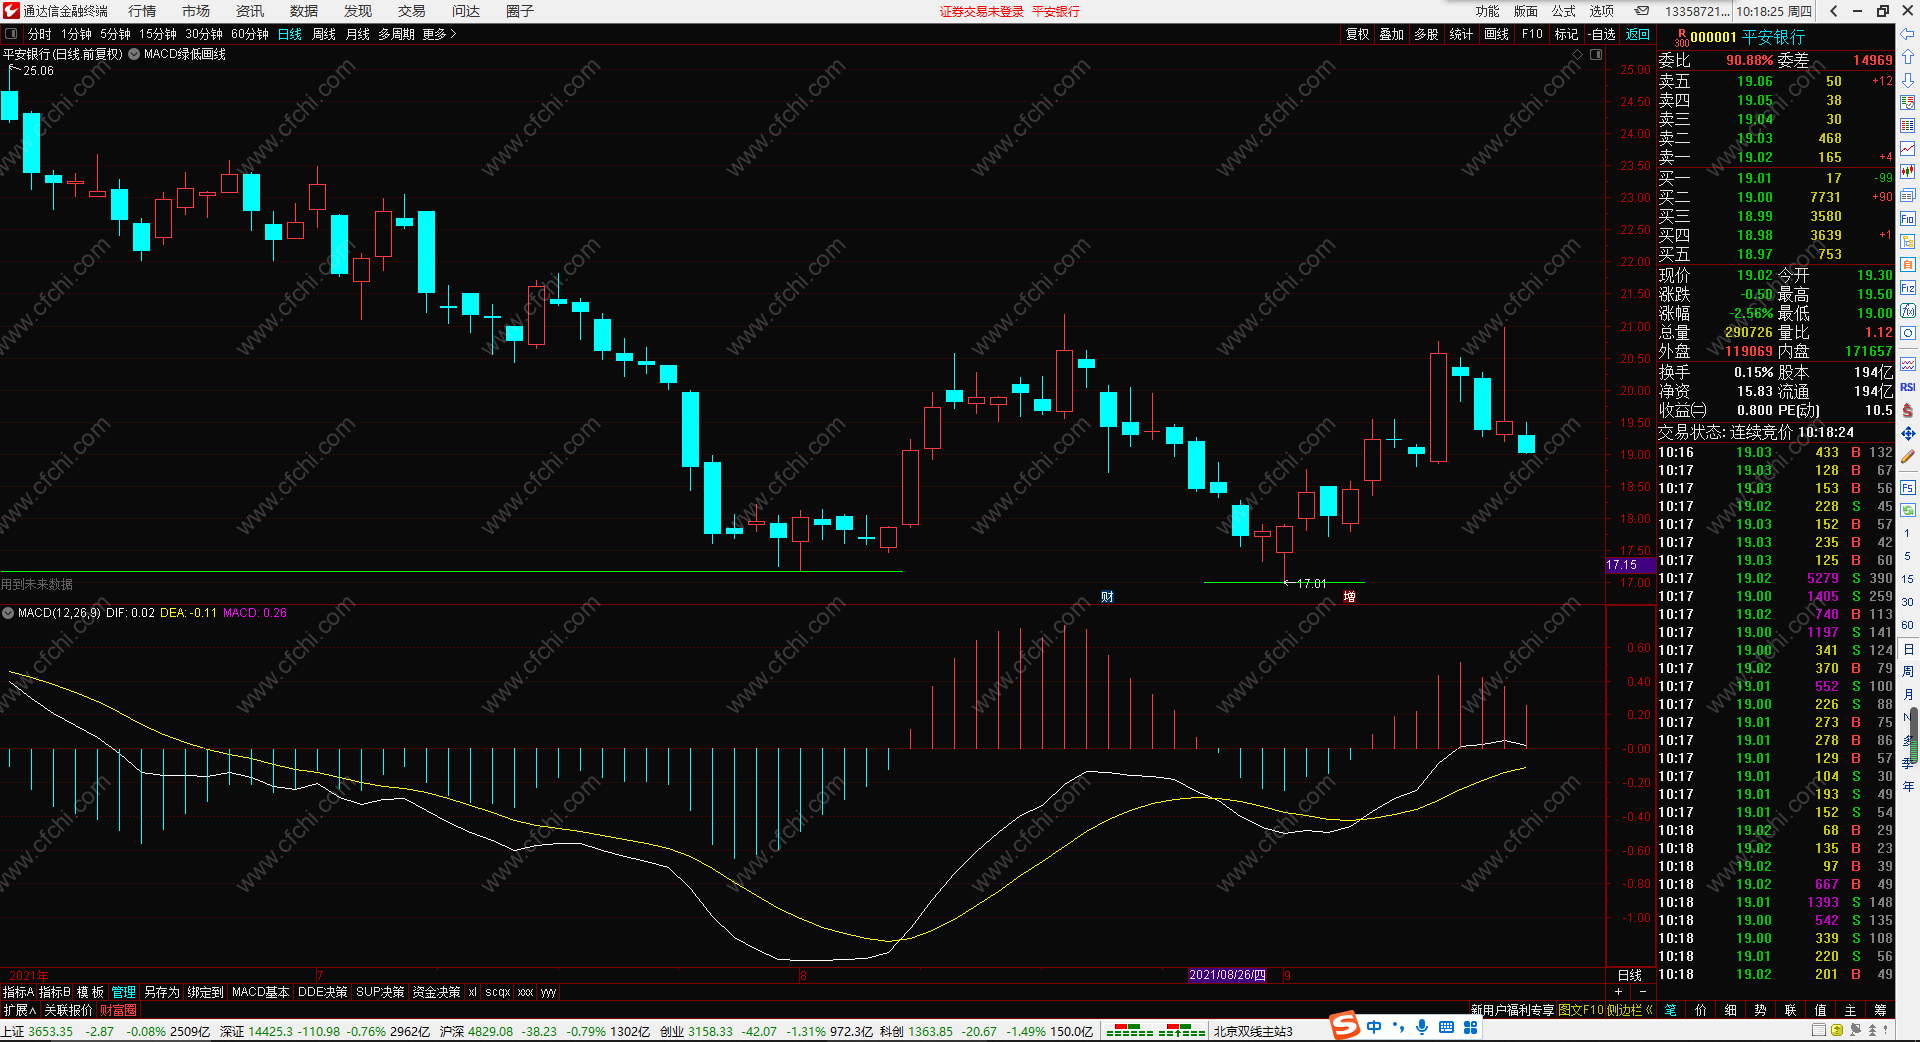
Task: Open the 统计 statistics dropdown
Action: point(1461,34)
